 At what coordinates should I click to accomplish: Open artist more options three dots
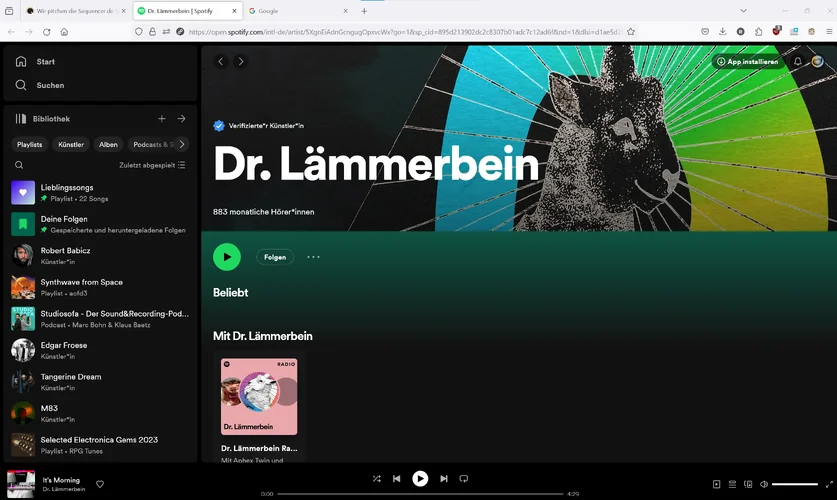coord(313,257)
